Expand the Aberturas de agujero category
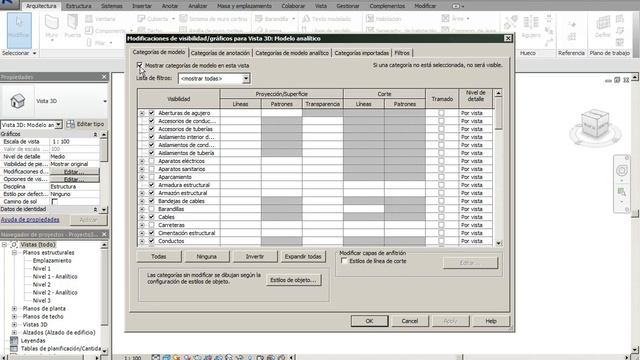 coord(142,113)
